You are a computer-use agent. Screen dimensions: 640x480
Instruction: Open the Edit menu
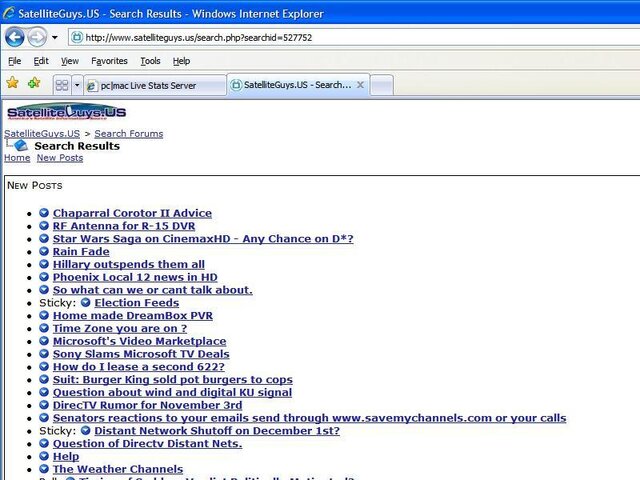41,61
